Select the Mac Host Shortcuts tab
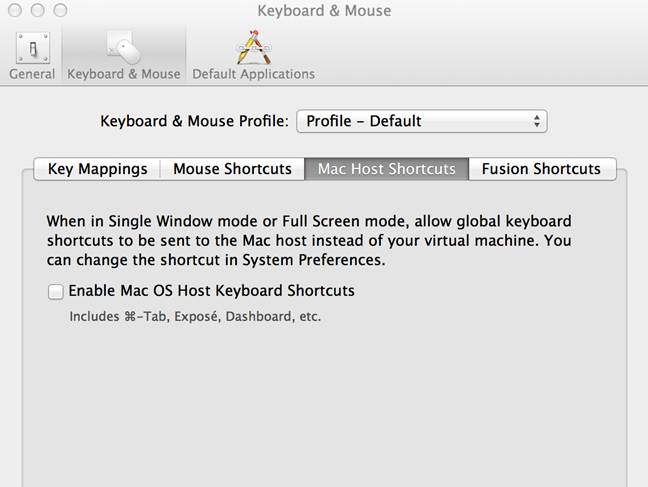Screen dimensions: 648x487 386,169
